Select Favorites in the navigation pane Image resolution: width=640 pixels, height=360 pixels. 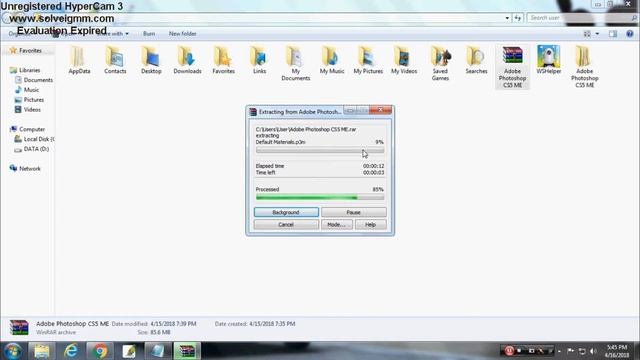coord(30,51)
